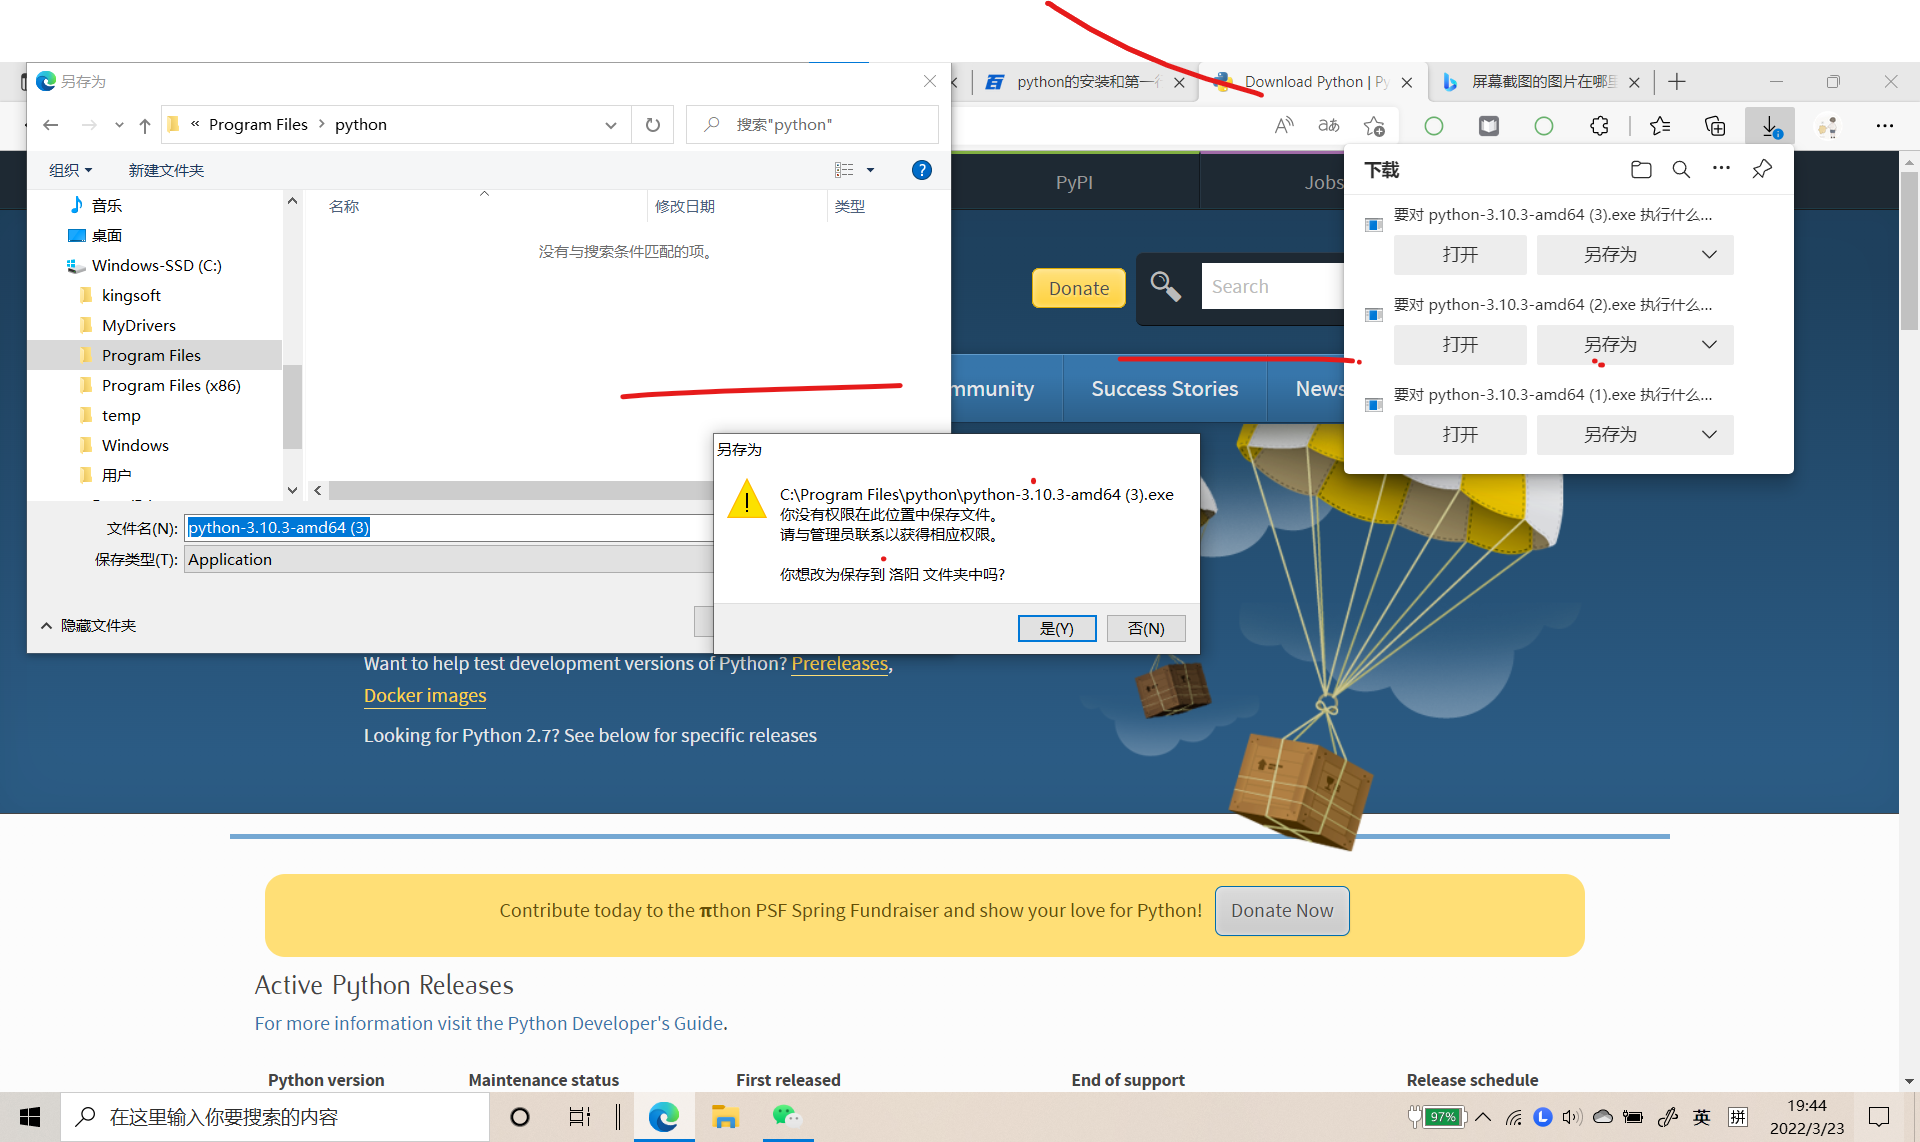
Task: Click the back arrow in Save As dialog
Action: point(51,125)
